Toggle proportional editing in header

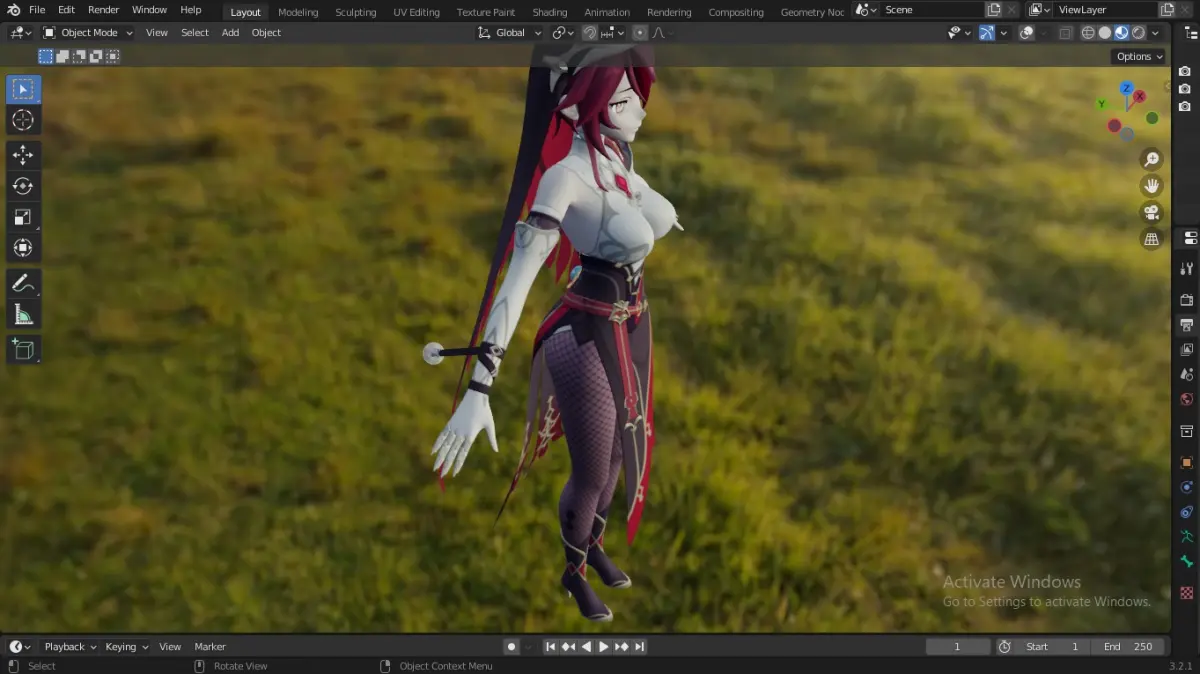(x=640, y=32)
